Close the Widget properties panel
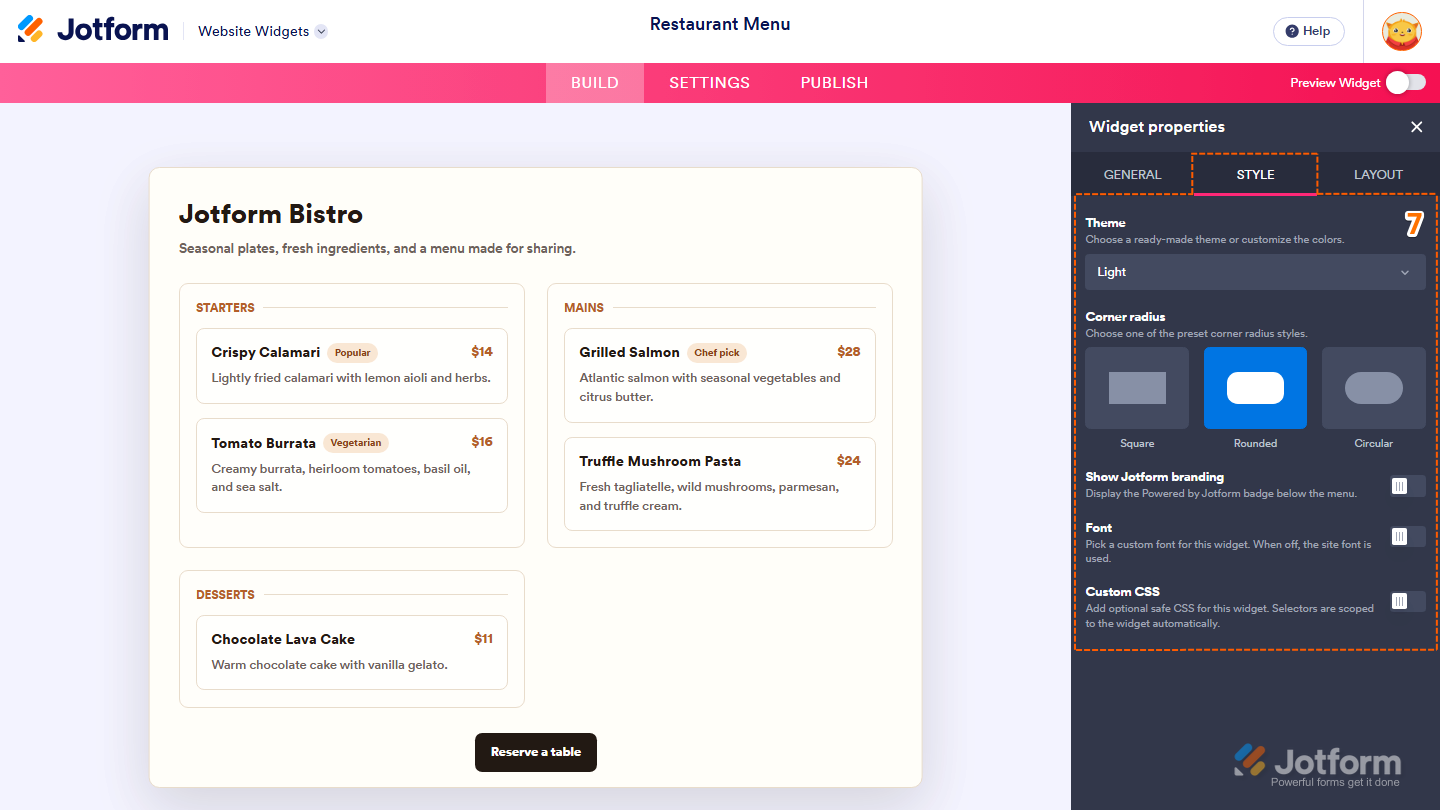Image resolution: width=1440 pixels, height=810 pixels. (x=1416, y=127)
